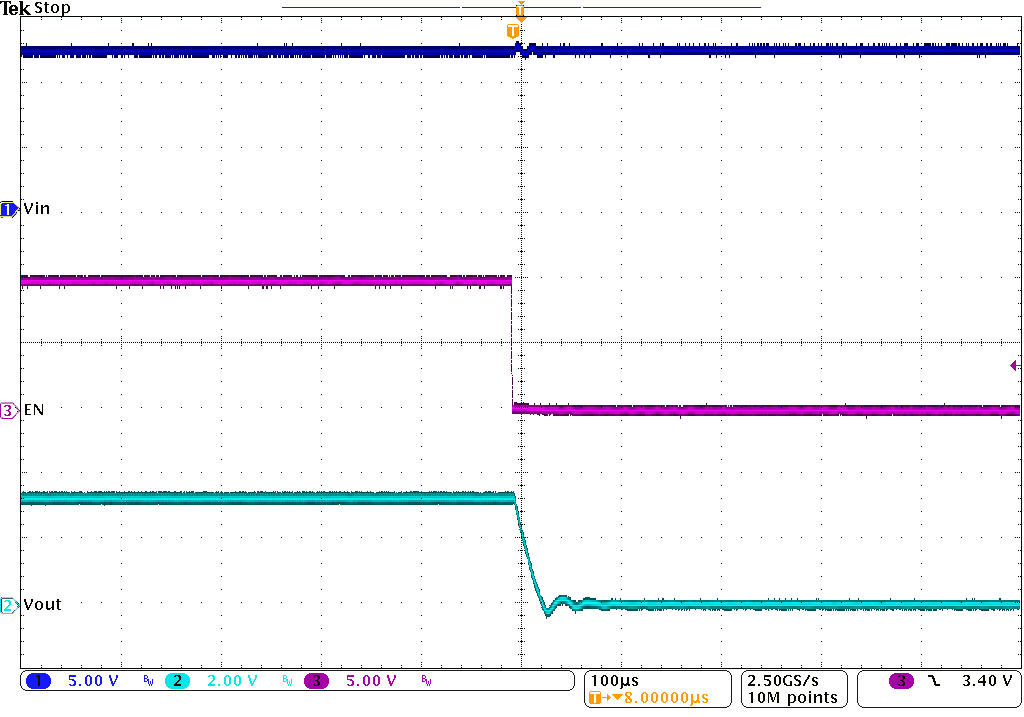Click the trigger slope icon in the trigger readout
The width and height of the screenshot is (1024, 717).
[x=932, y=680]
